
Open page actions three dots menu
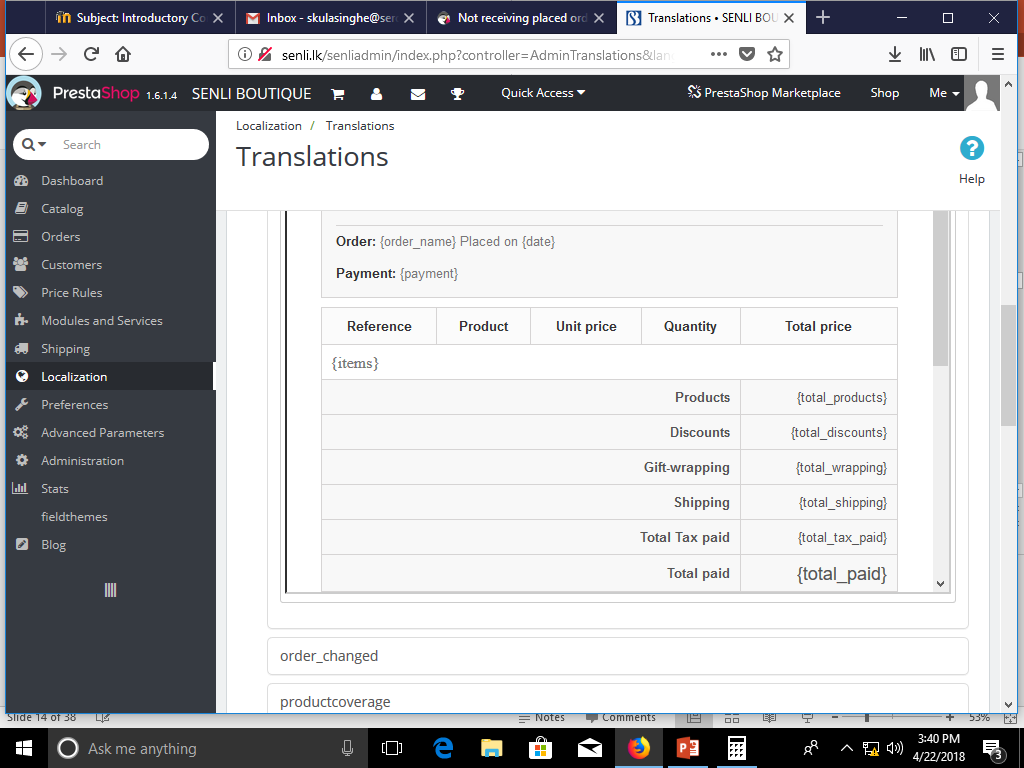[x=718, y=54]
